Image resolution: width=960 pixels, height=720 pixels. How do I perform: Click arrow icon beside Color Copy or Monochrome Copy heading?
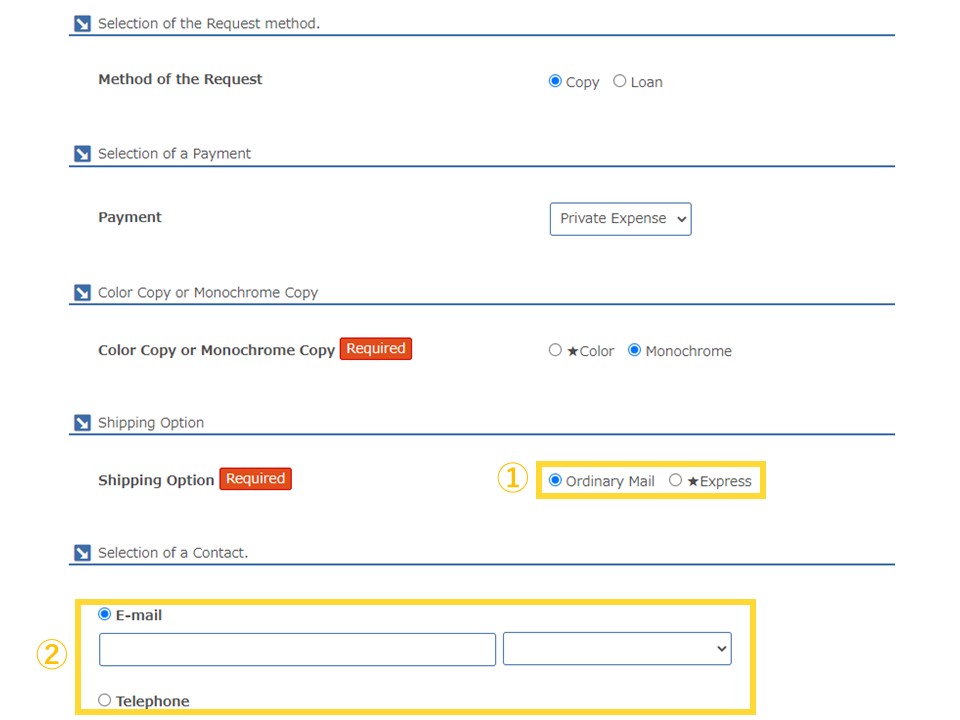82,293
